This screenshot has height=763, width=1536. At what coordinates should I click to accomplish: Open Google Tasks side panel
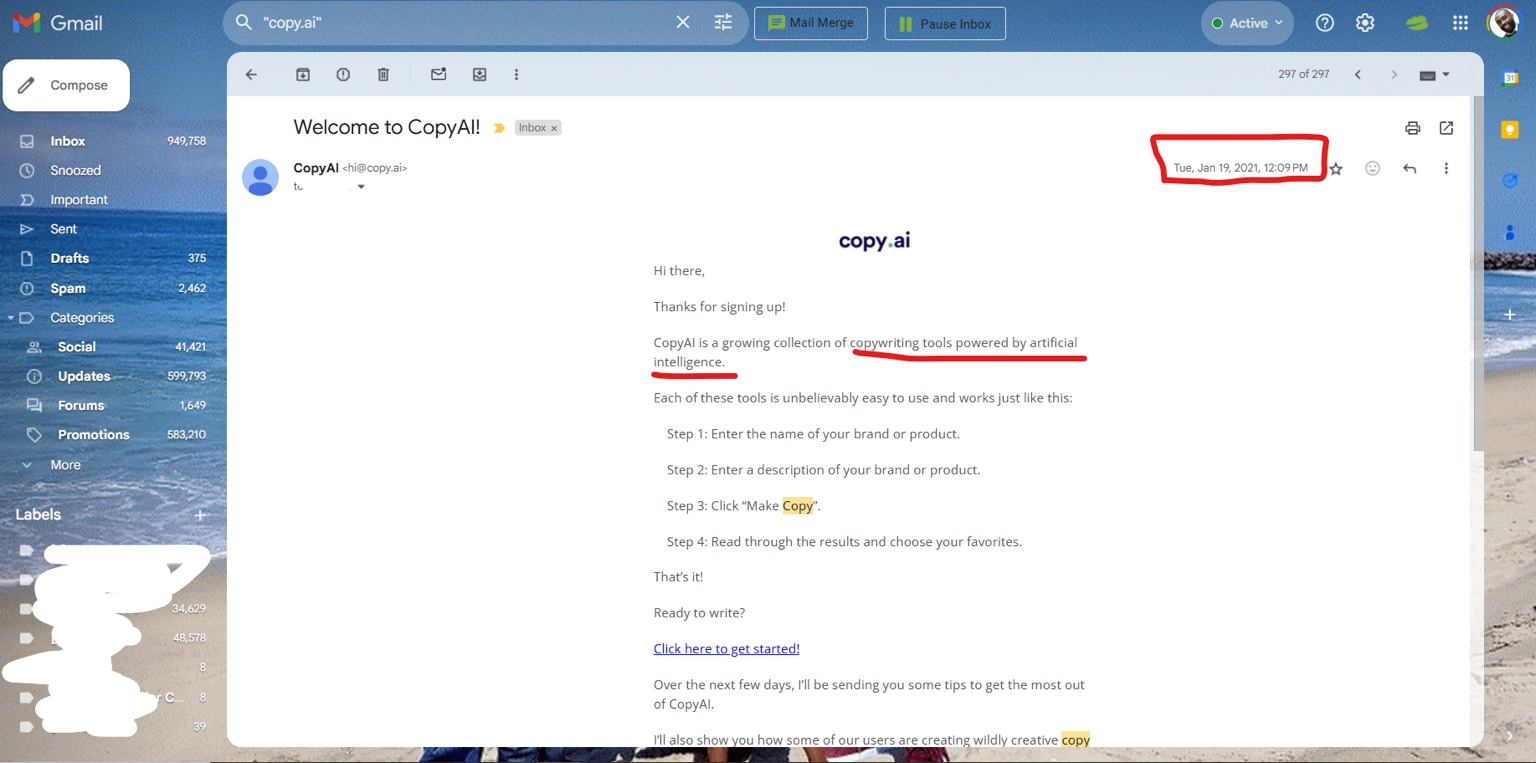pos(1510,180)
